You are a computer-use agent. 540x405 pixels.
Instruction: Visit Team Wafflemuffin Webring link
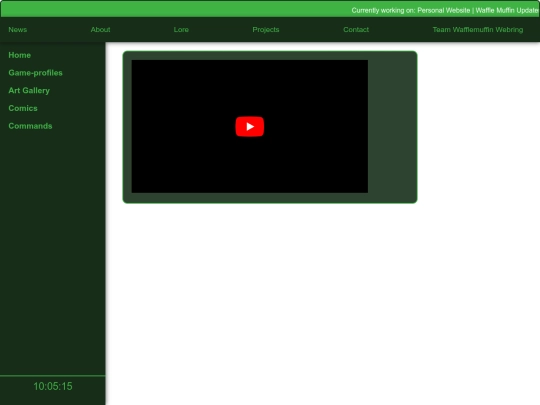coord(478,30)
